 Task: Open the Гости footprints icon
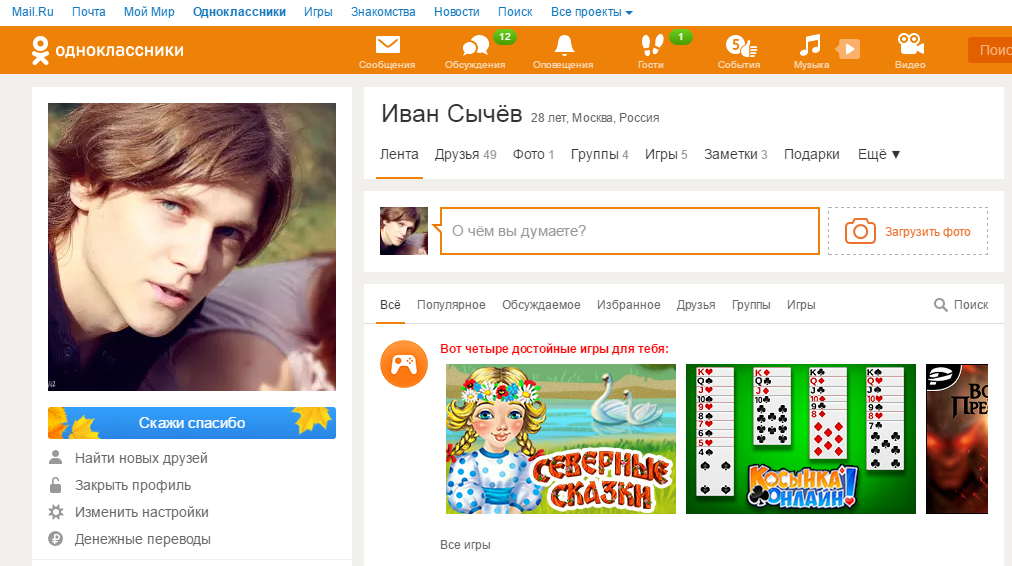click(651, 45)
